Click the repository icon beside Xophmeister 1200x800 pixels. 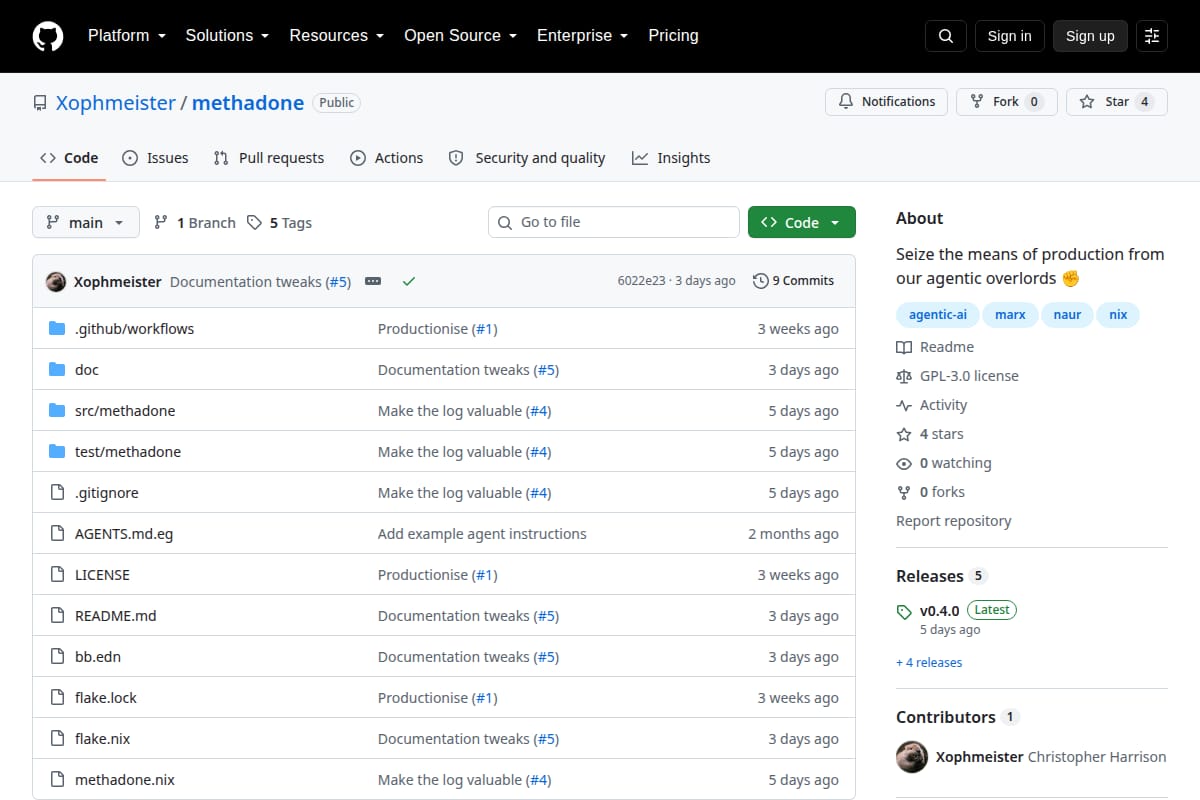click(x=40, y=103)
